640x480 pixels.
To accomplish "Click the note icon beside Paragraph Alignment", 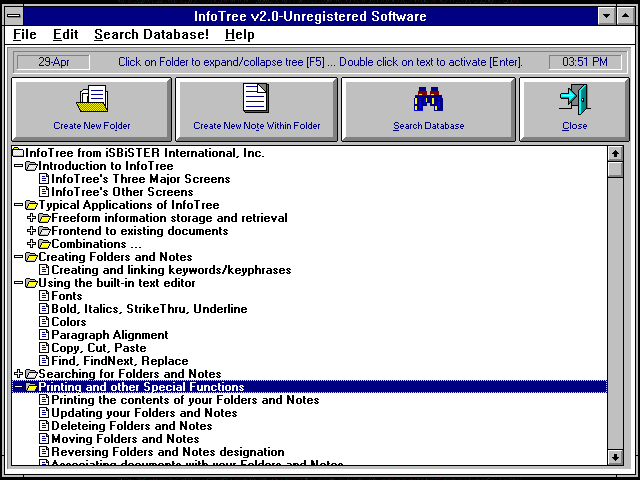I will point(44,335).
